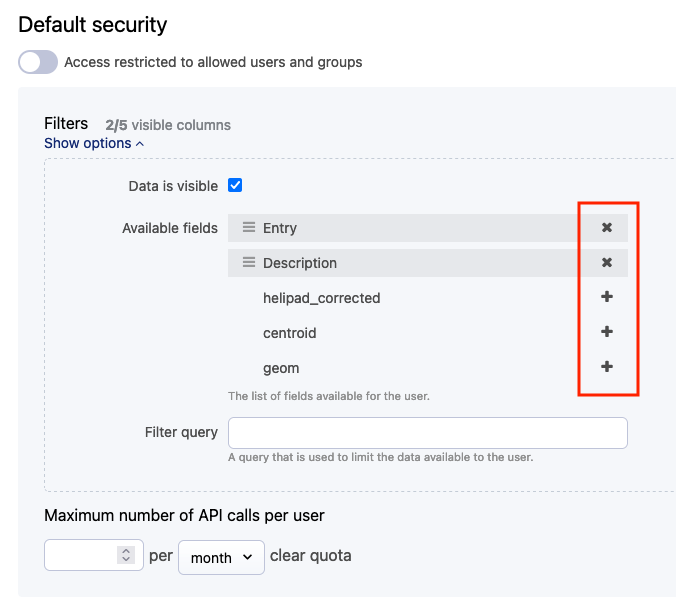This screenshot has width=676, height=612.
Task: Open the month period dropdown
Action: pyautogui.click(x=221, y=557)
